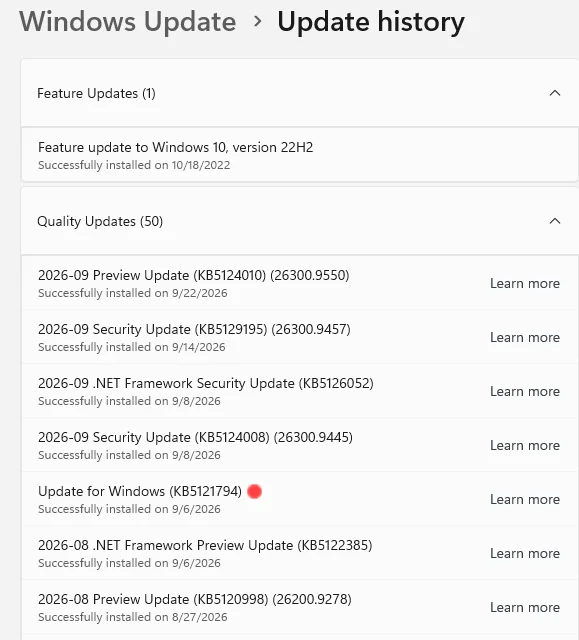Click red dot next to KB5121794
579x640 pixels.
255,491
